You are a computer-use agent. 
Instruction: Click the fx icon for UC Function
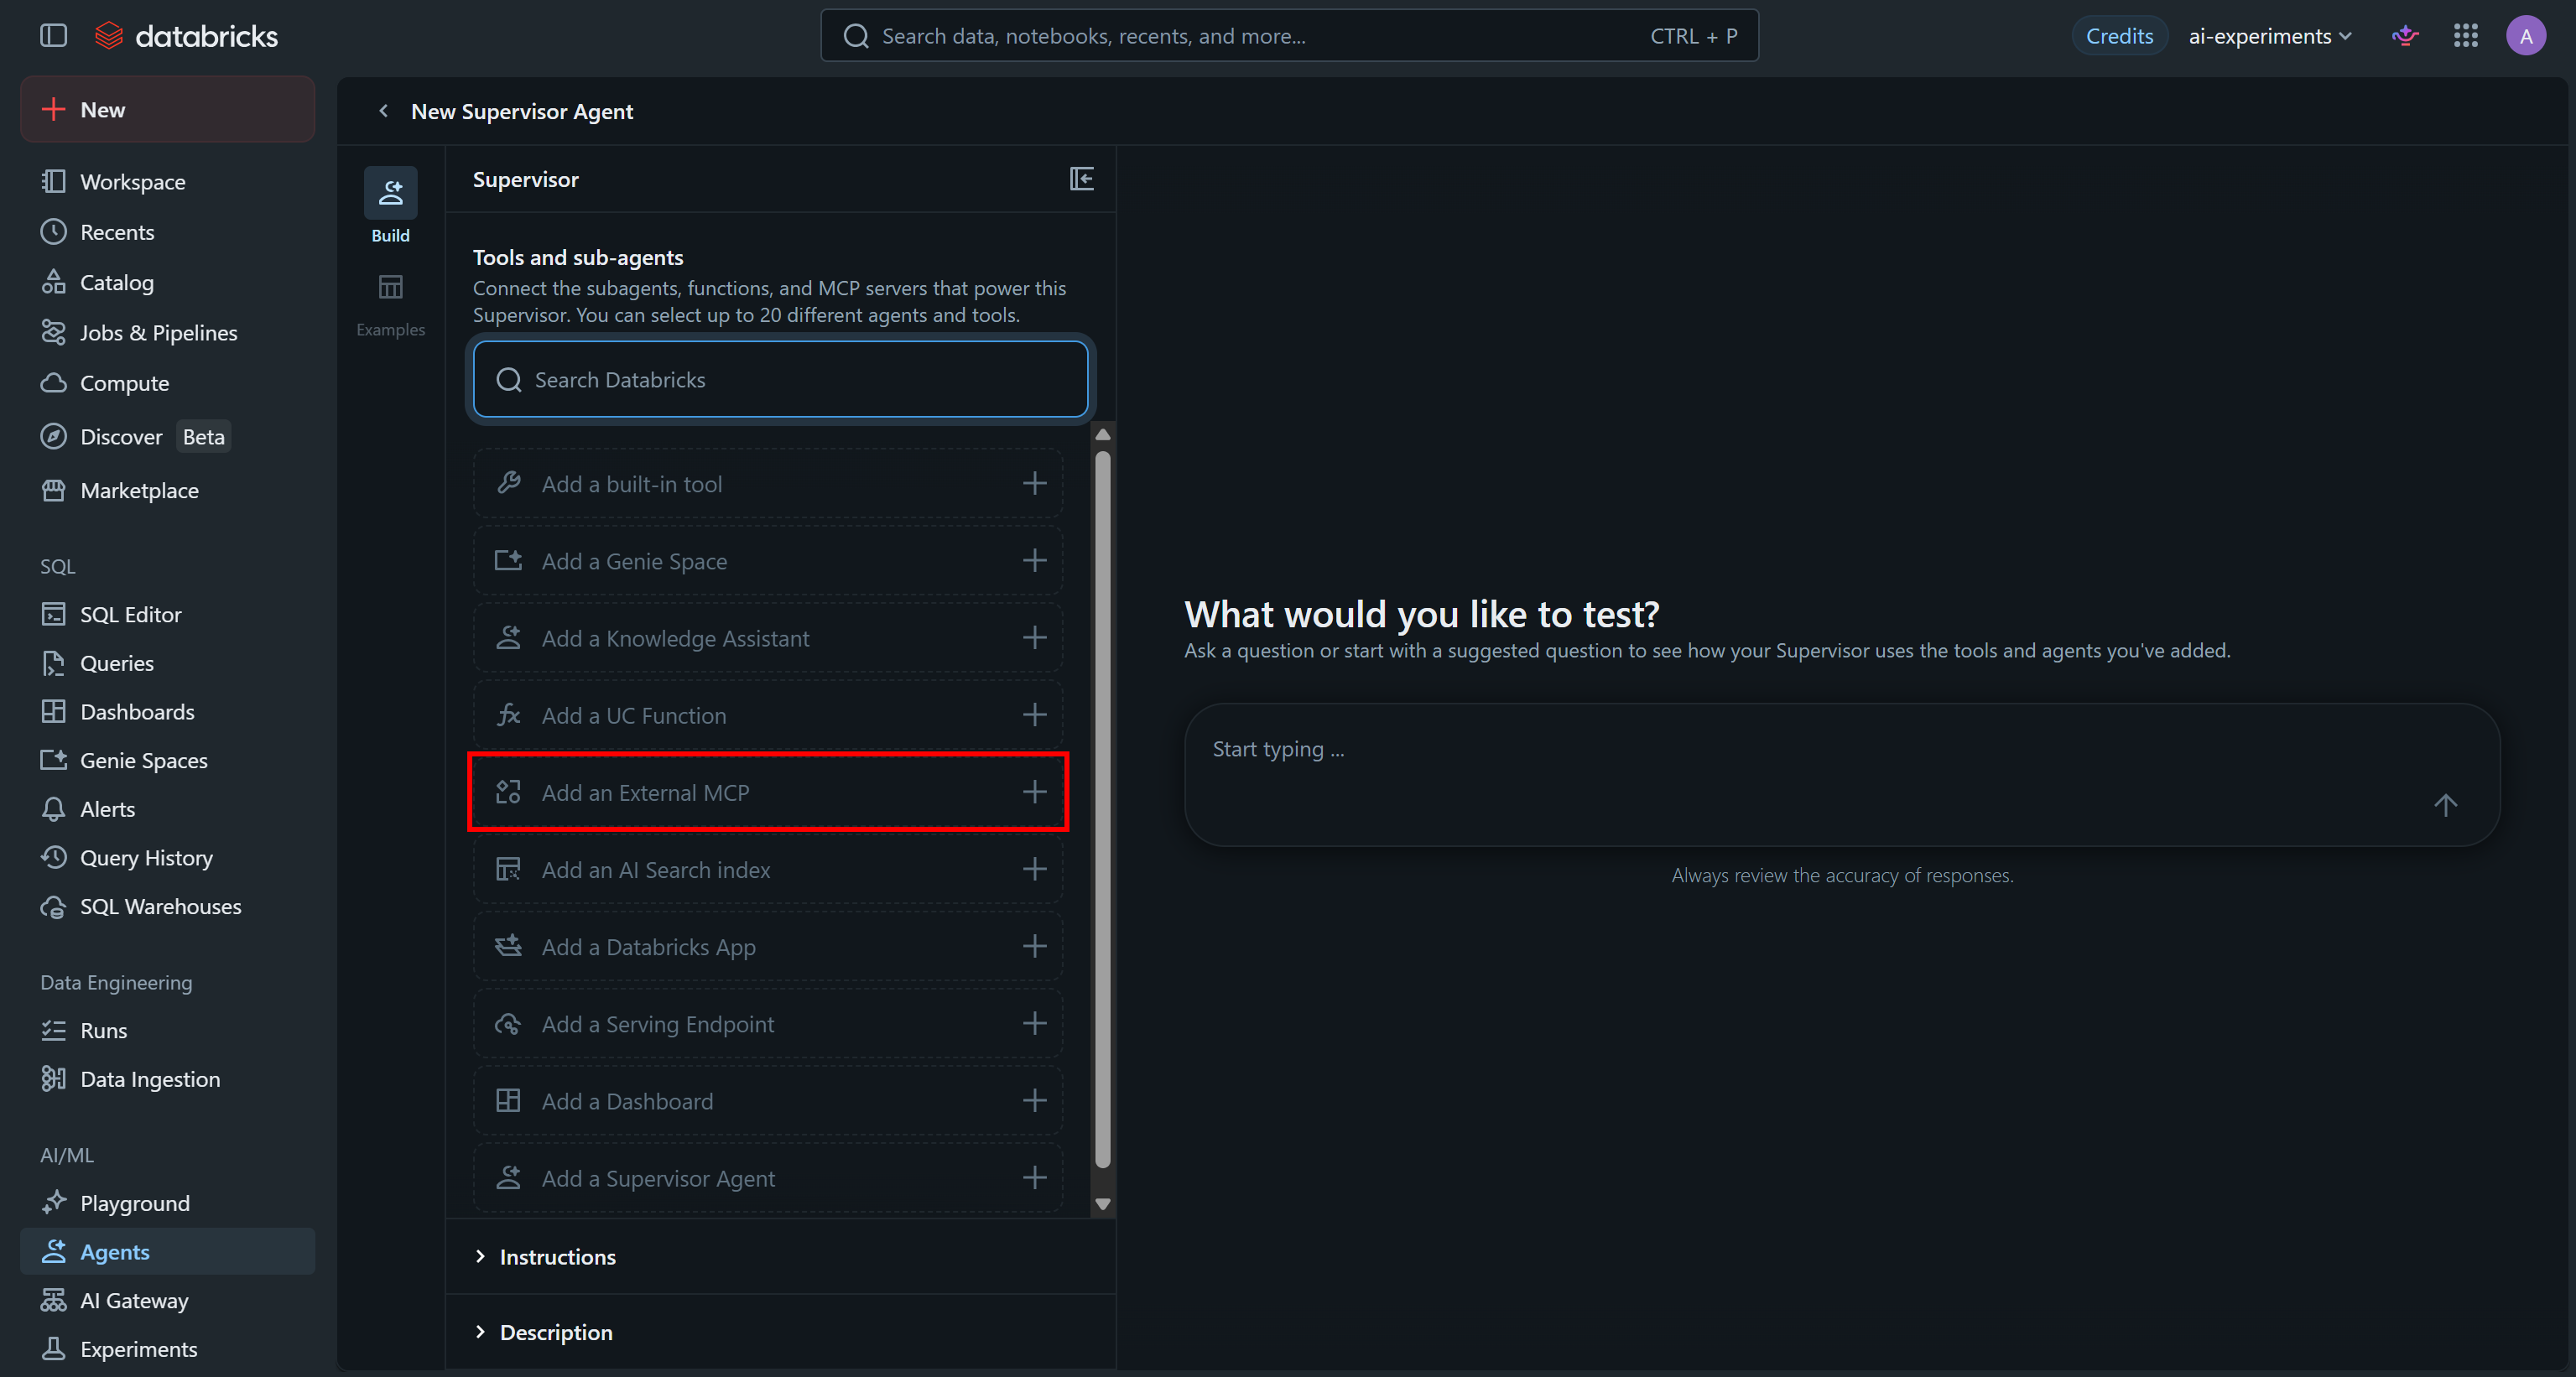[508, 715]
